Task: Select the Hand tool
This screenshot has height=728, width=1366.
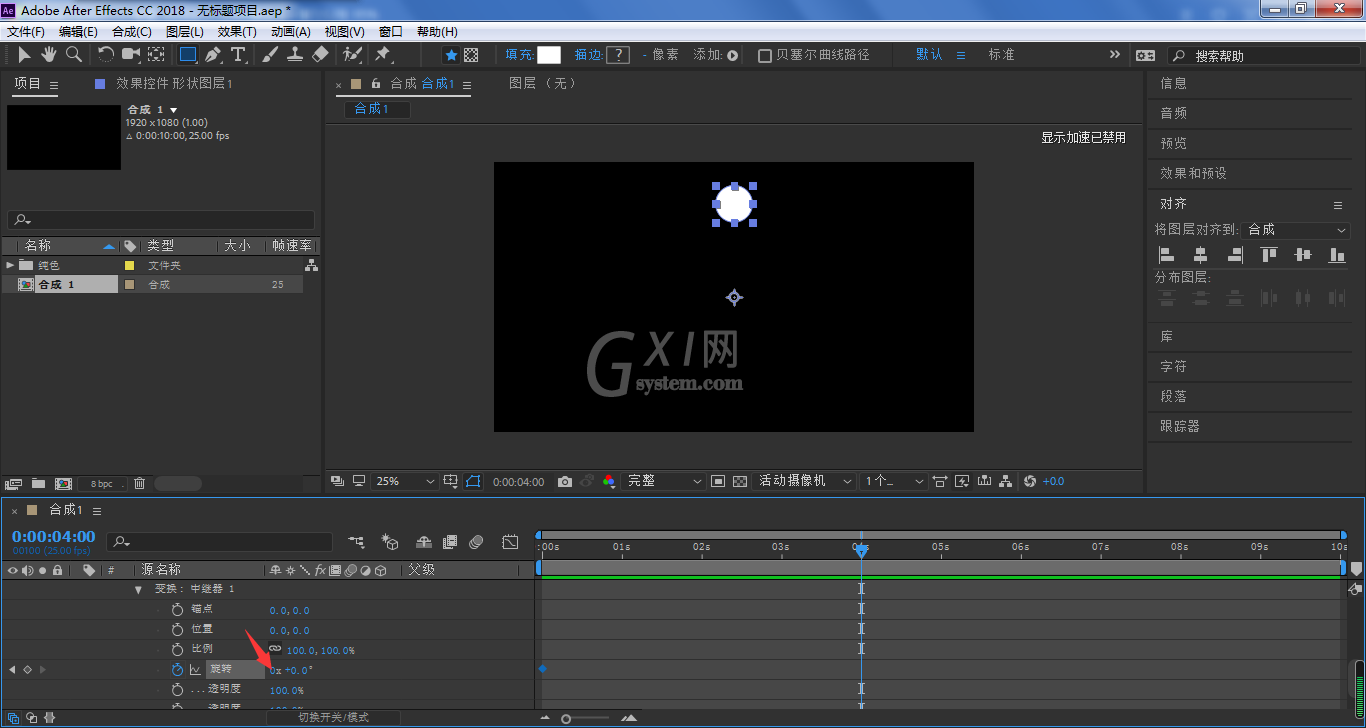Action: 48,54
